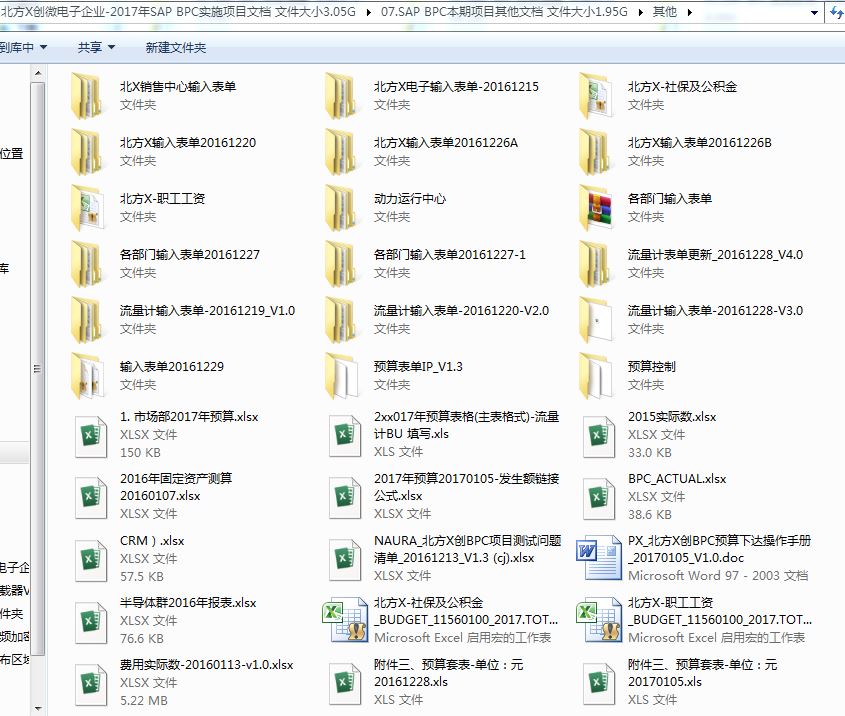The width and height of the screenshot is (845, 716).
Task: Click folder icon for 动力运行中心
Action: [x=341, y=208]
